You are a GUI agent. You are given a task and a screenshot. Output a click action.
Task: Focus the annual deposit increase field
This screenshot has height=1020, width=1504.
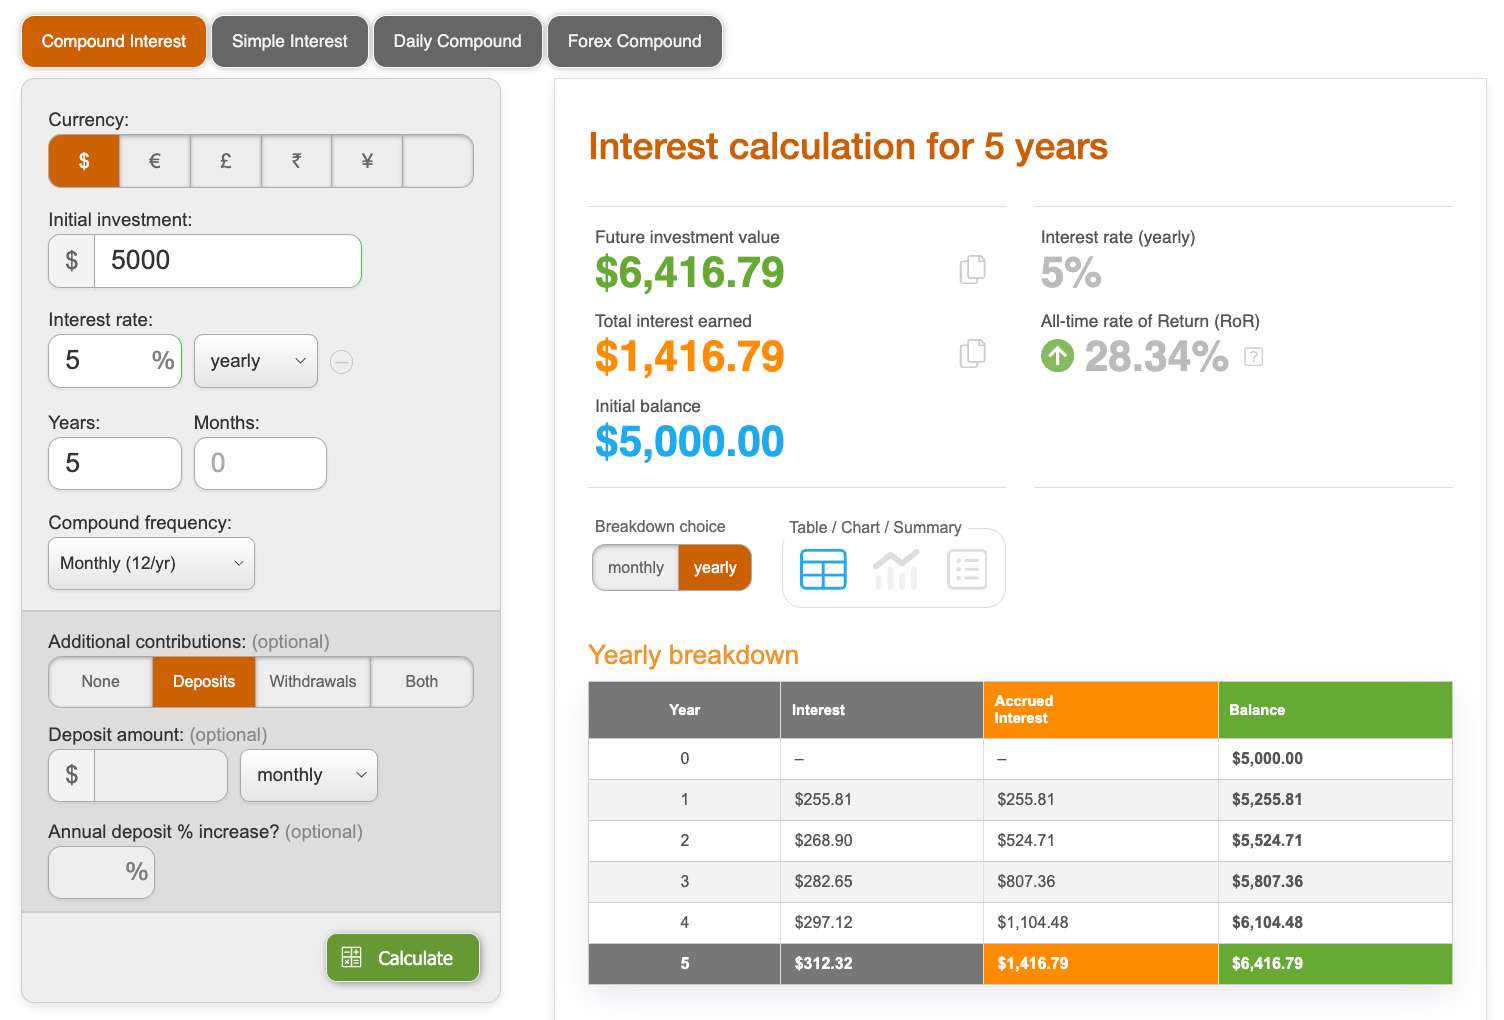click(102, 872)
